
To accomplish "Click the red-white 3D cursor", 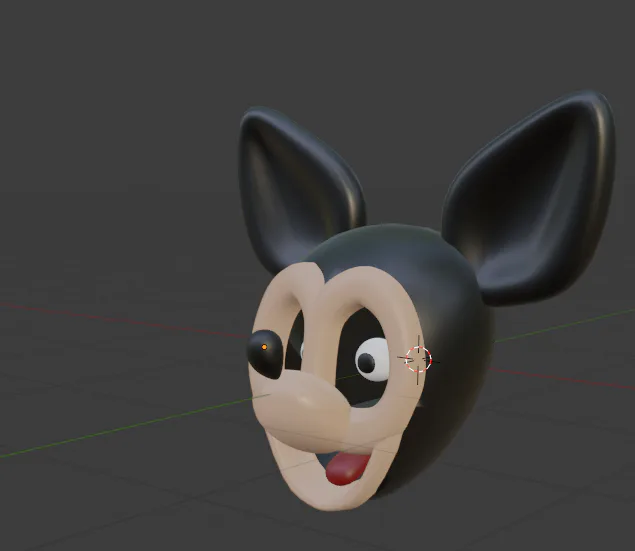I will [418, 359].
